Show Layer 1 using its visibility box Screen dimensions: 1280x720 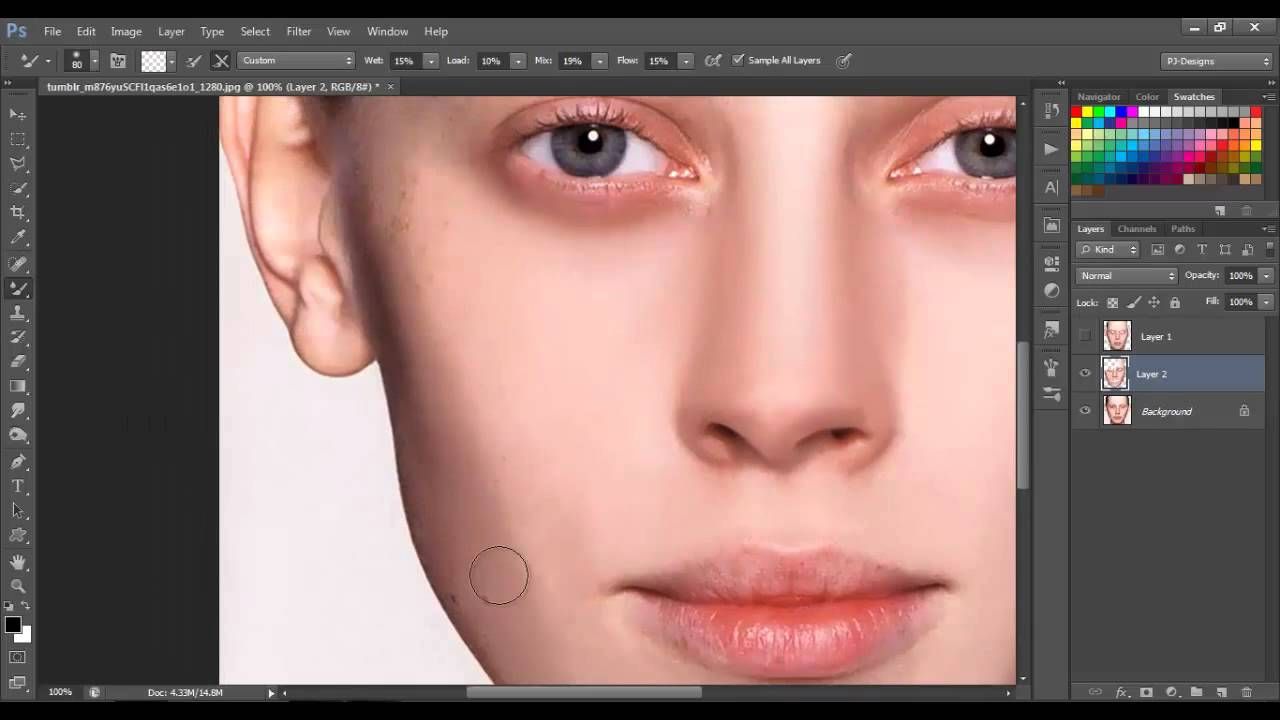pos(1085,336)
